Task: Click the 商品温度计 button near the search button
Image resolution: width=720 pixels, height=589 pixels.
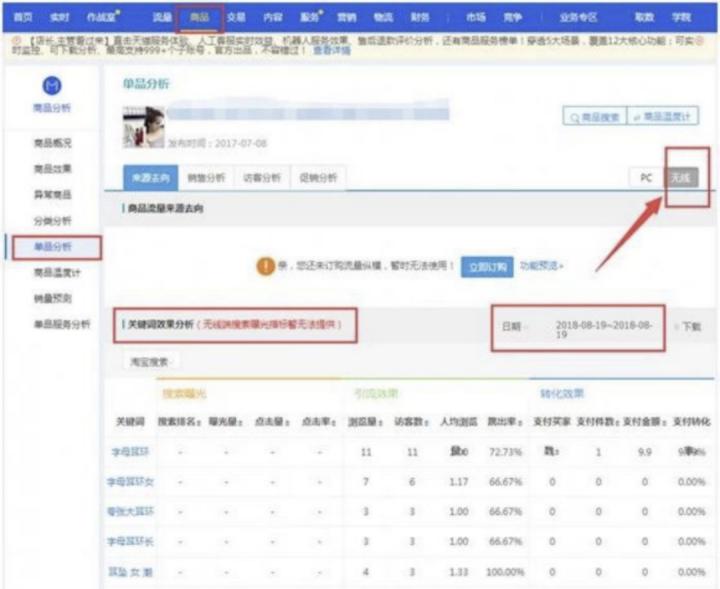Action: [x=663, y=117]
